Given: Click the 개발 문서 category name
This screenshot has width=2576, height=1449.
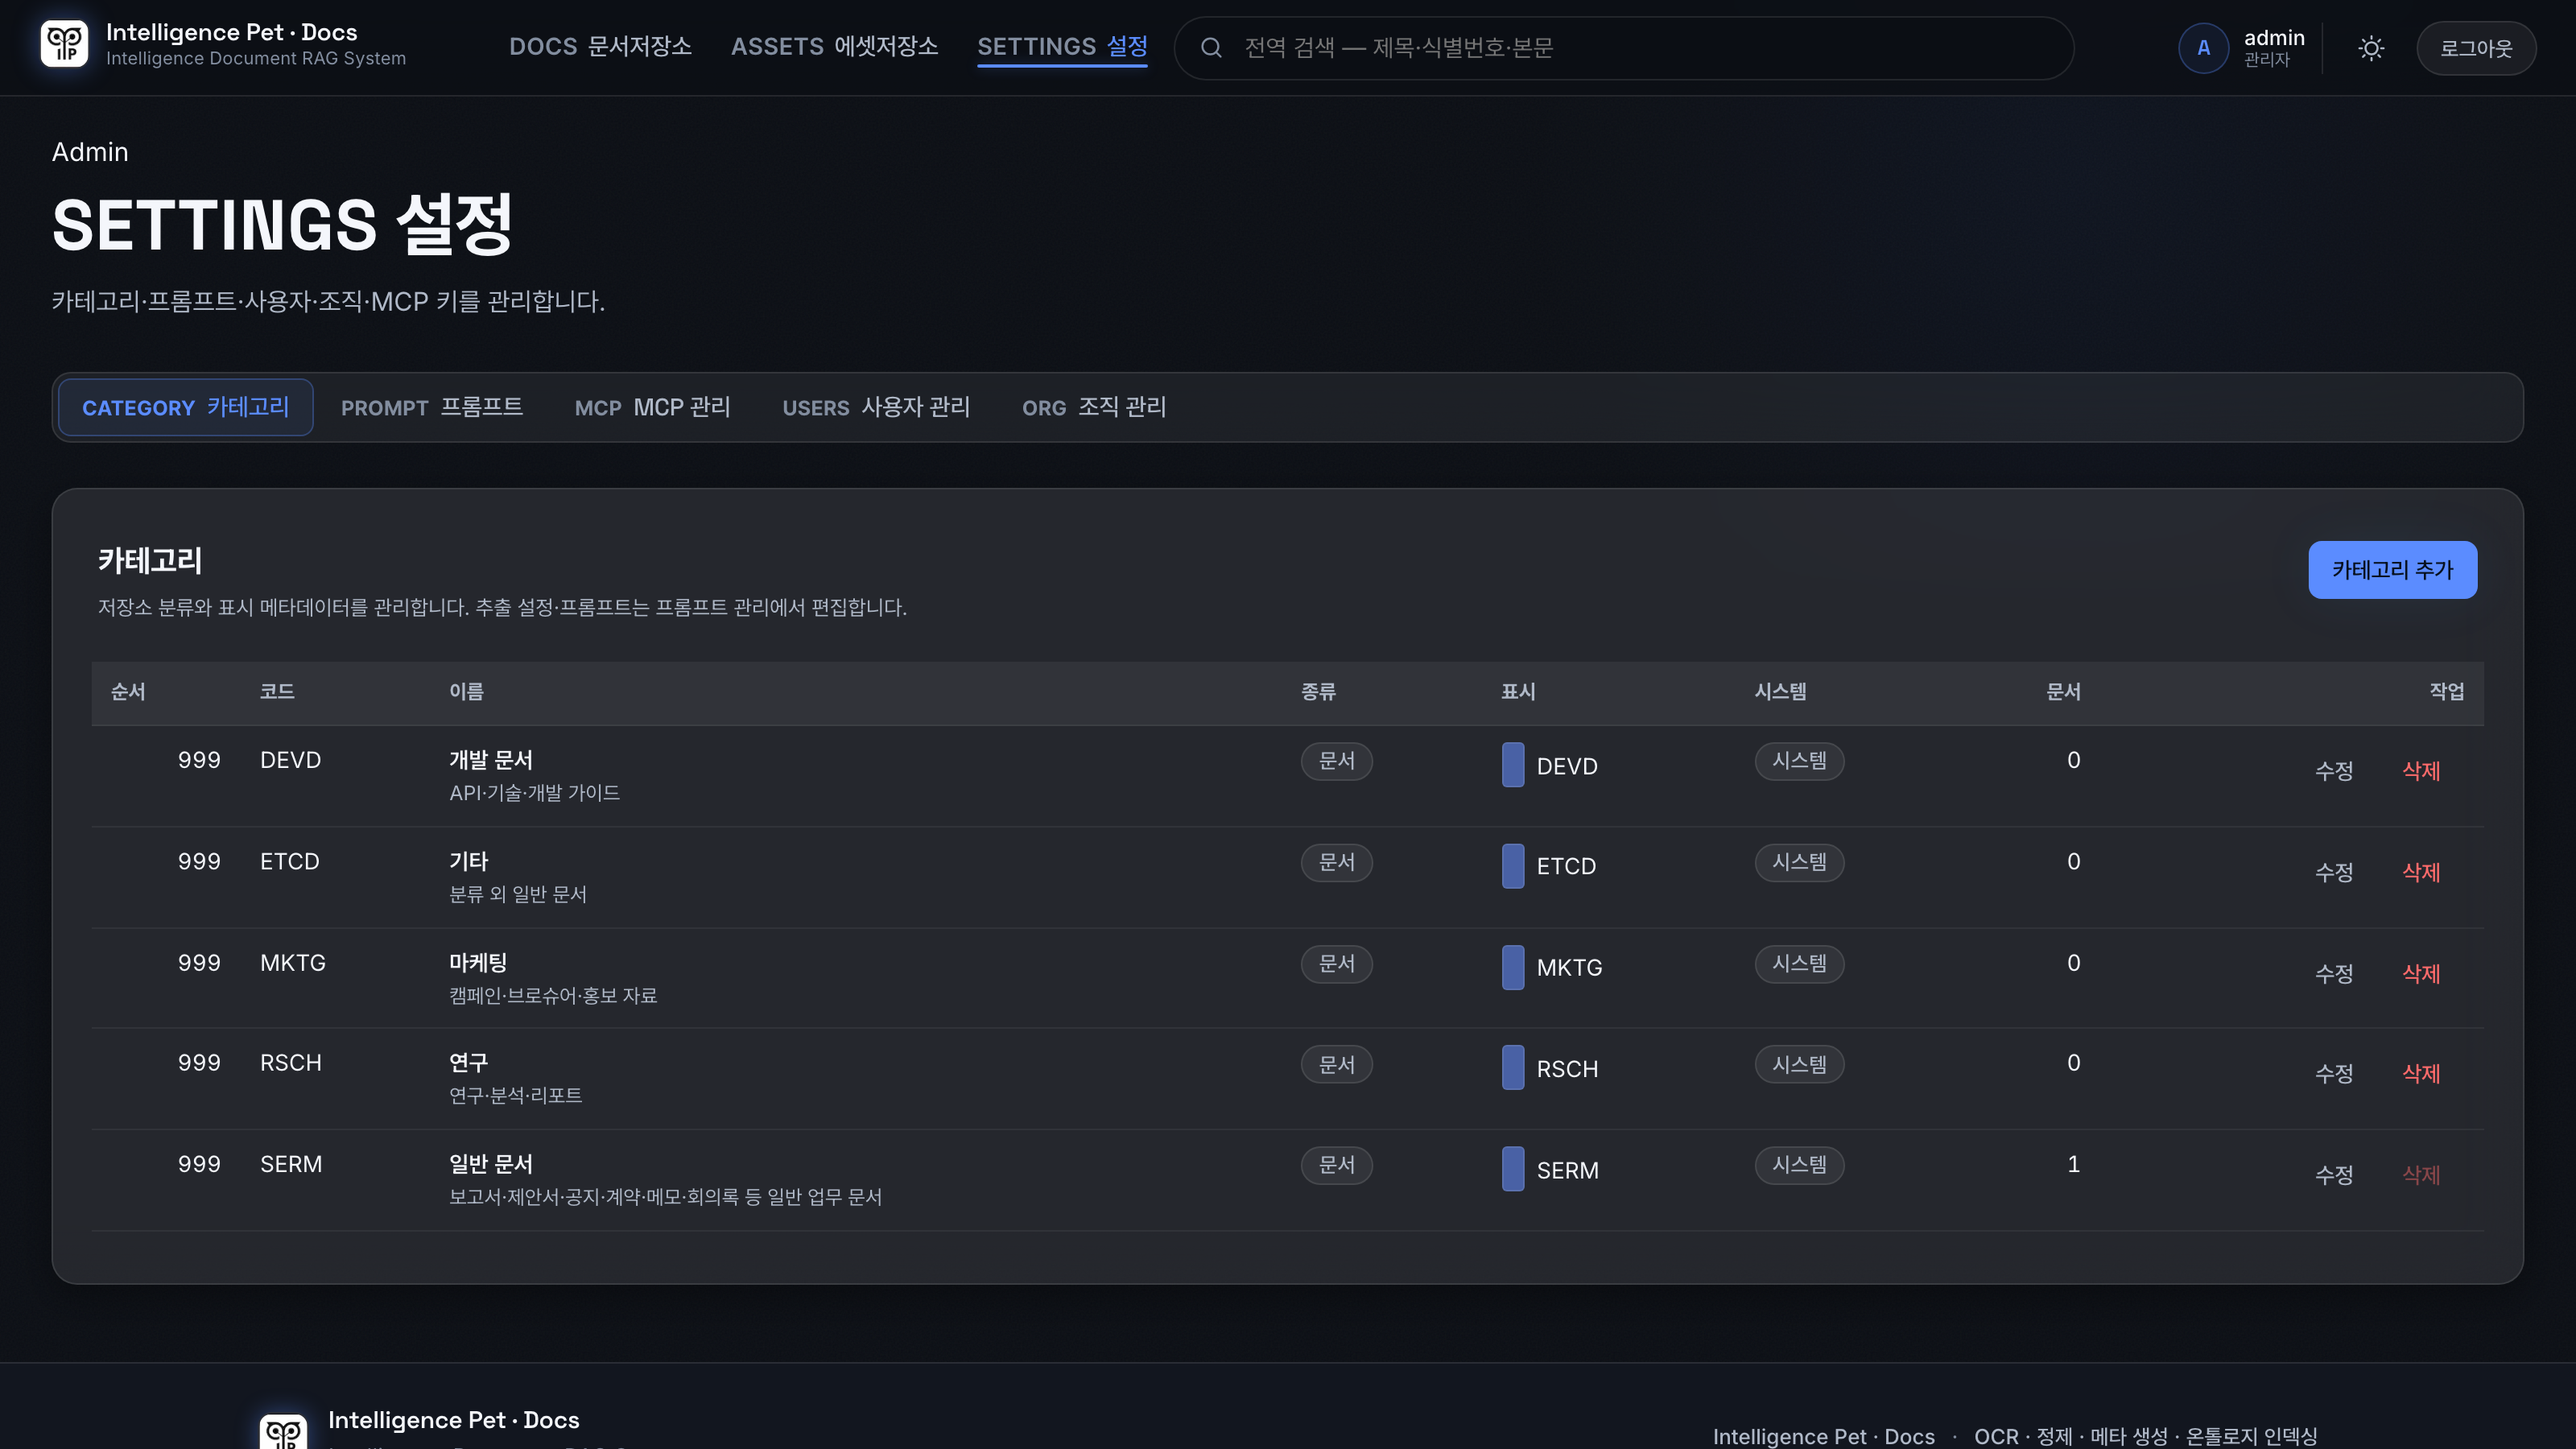Looking at the screenshot, I should coord(491,760).
